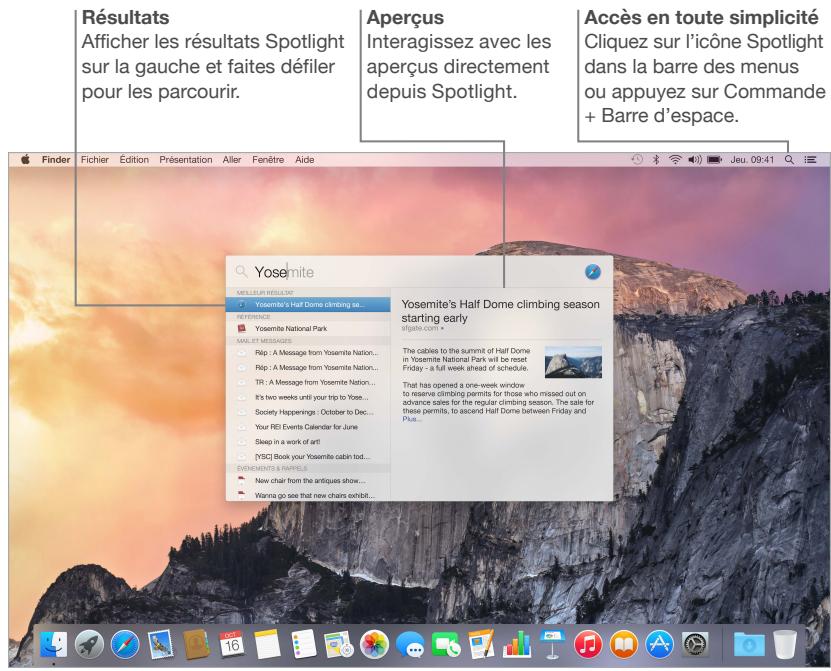Open Notes yellow notepad in Dock
Image resolution: width=831 pixels, height=671 pixels.
(x=268, y=644)
